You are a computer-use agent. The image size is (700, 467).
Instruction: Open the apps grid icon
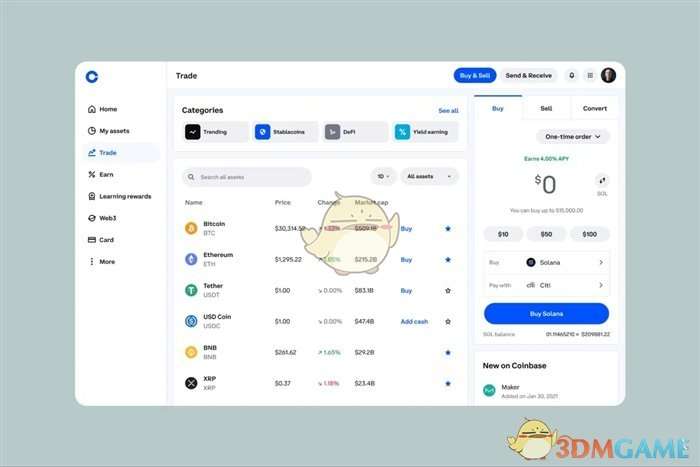click(590, 75)
